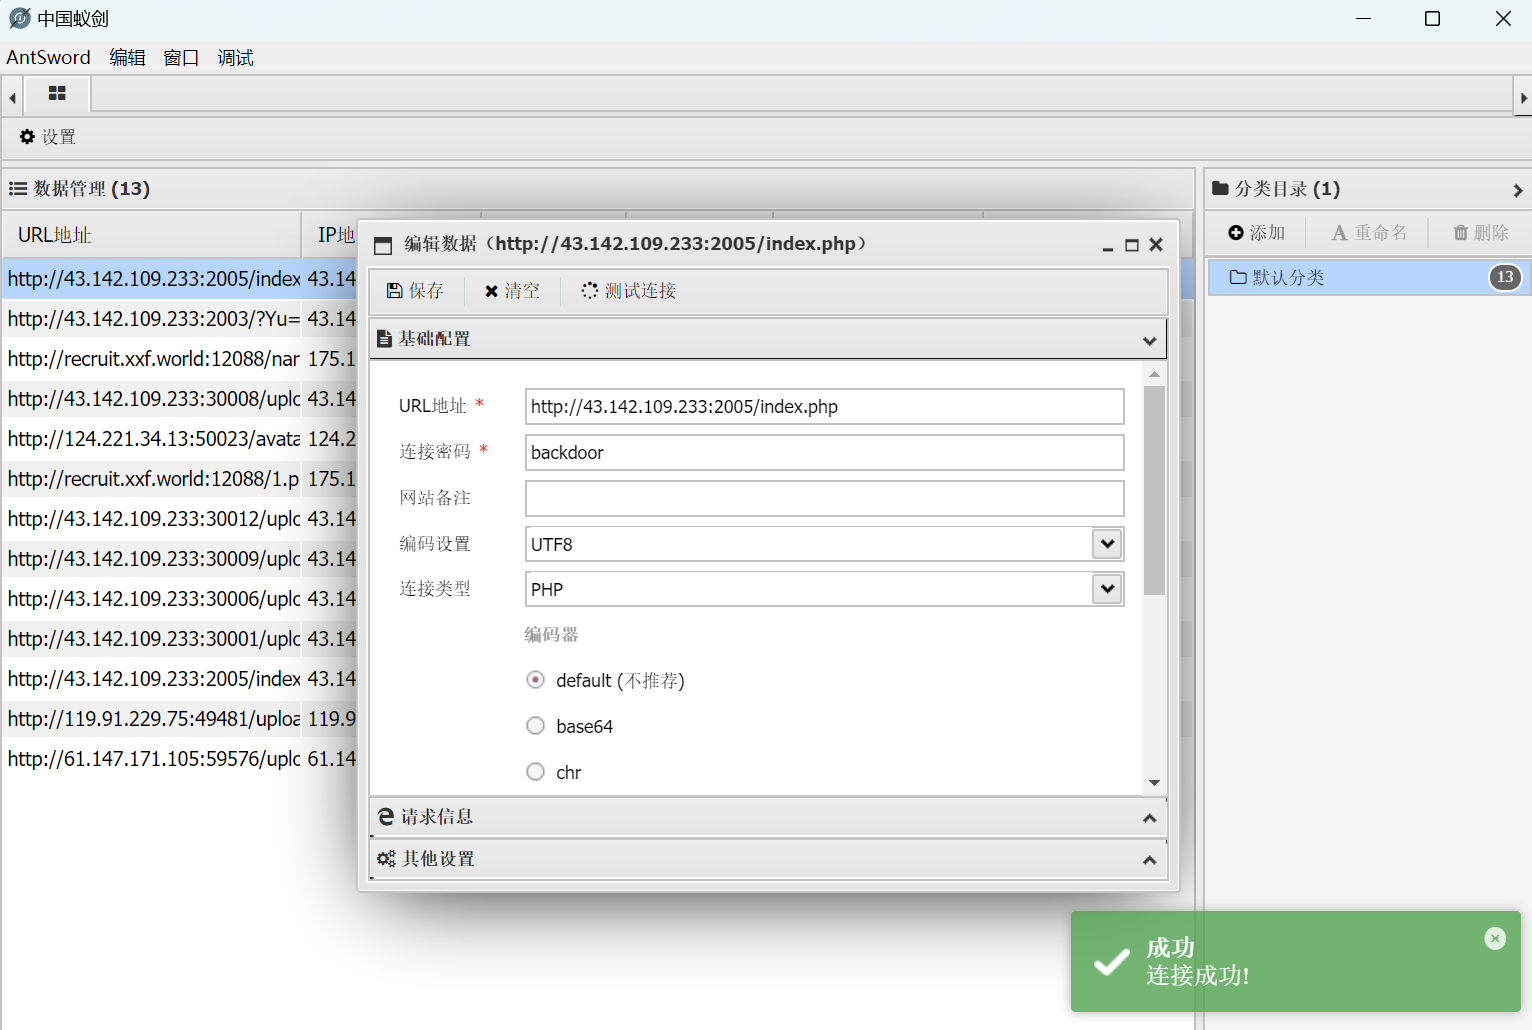This screenshot has width=1532, height=1030.
Task: Click the 其他设置 gears icon
Action: tap(386, 859)
